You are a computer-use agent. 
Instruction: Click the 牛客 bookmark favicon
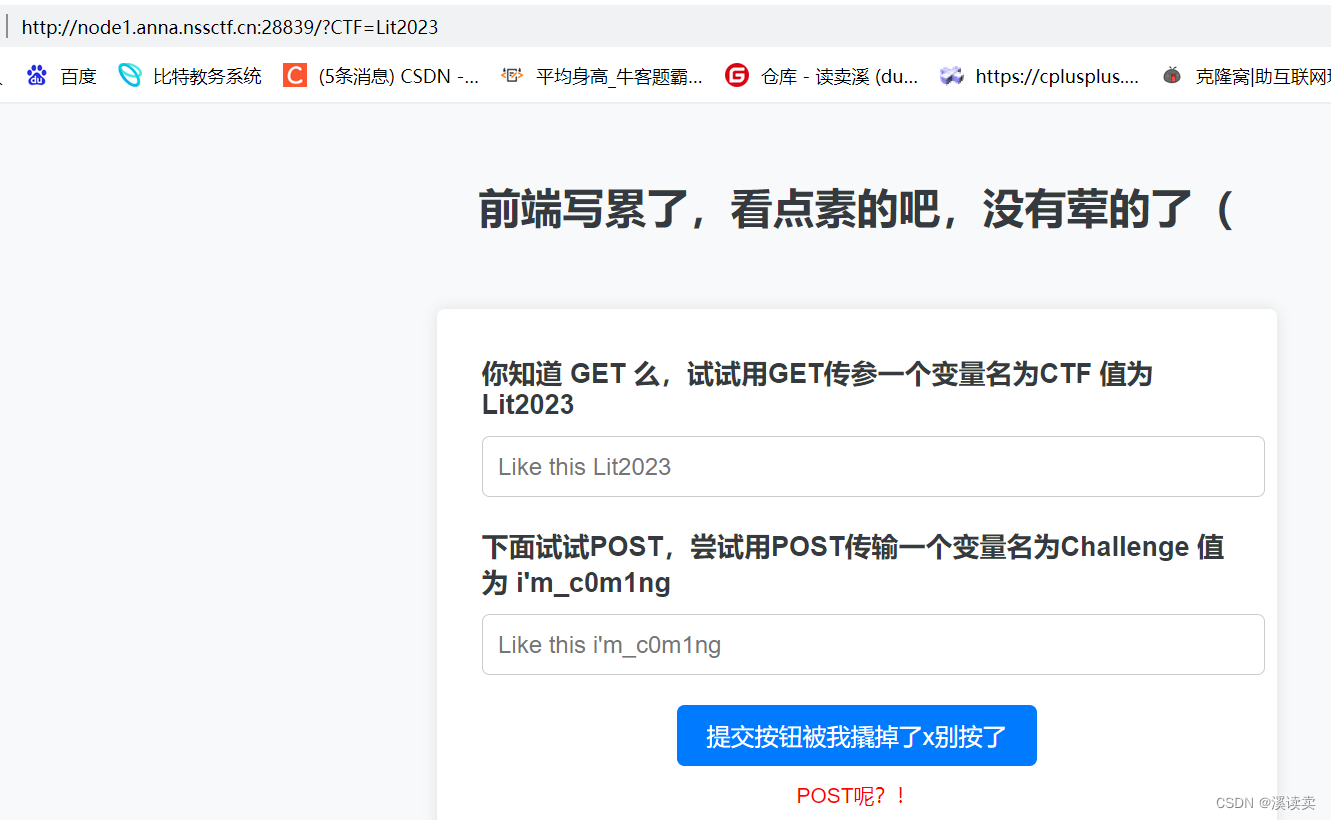[512, 75]
